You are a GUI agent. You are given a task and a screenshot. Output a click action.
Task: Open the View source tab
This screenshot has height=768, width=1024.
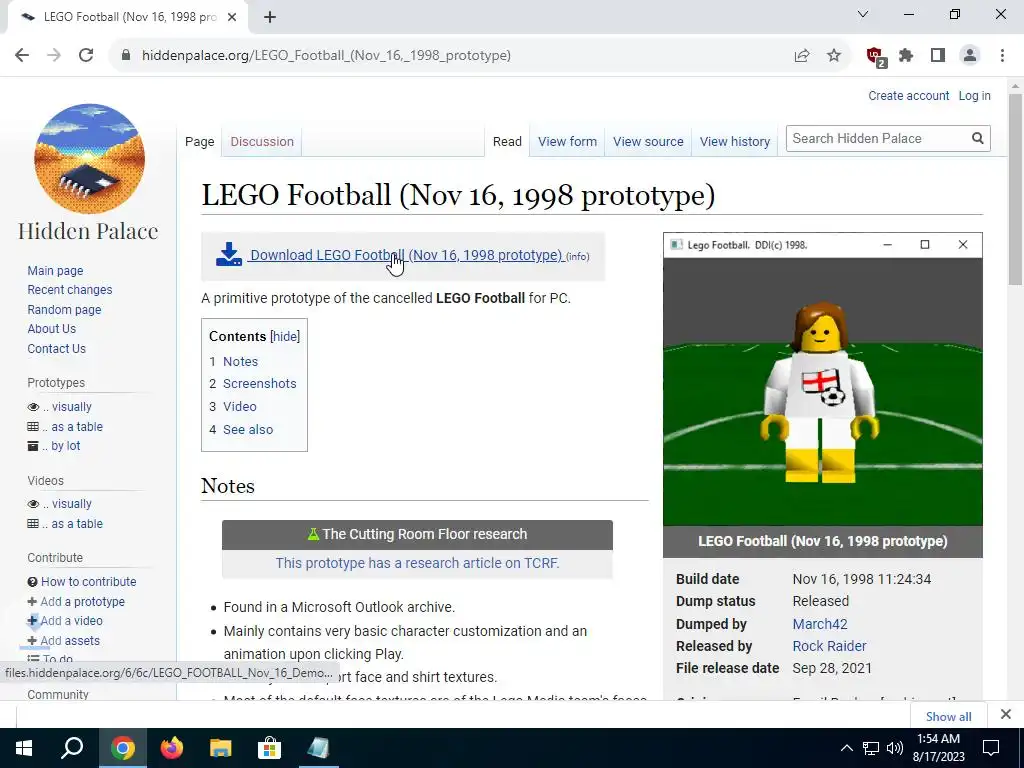pyautogui.click(x=648, y=142)
